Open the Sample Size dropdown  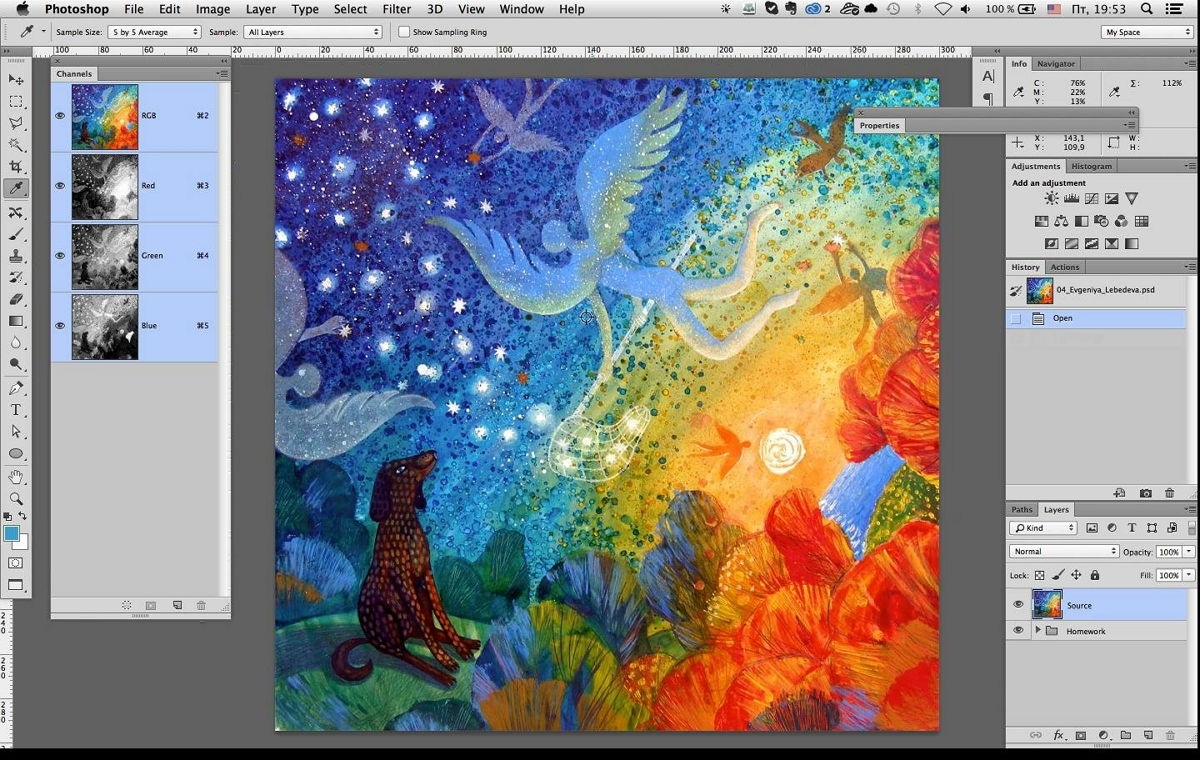coord(154,32)
